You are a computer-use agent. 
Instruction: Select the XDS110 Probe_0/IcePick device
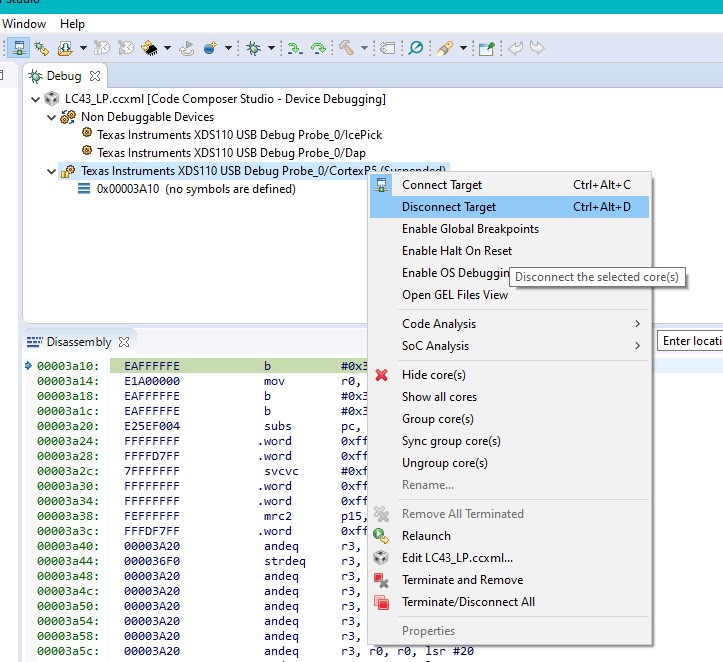click(x=239, y=135)
